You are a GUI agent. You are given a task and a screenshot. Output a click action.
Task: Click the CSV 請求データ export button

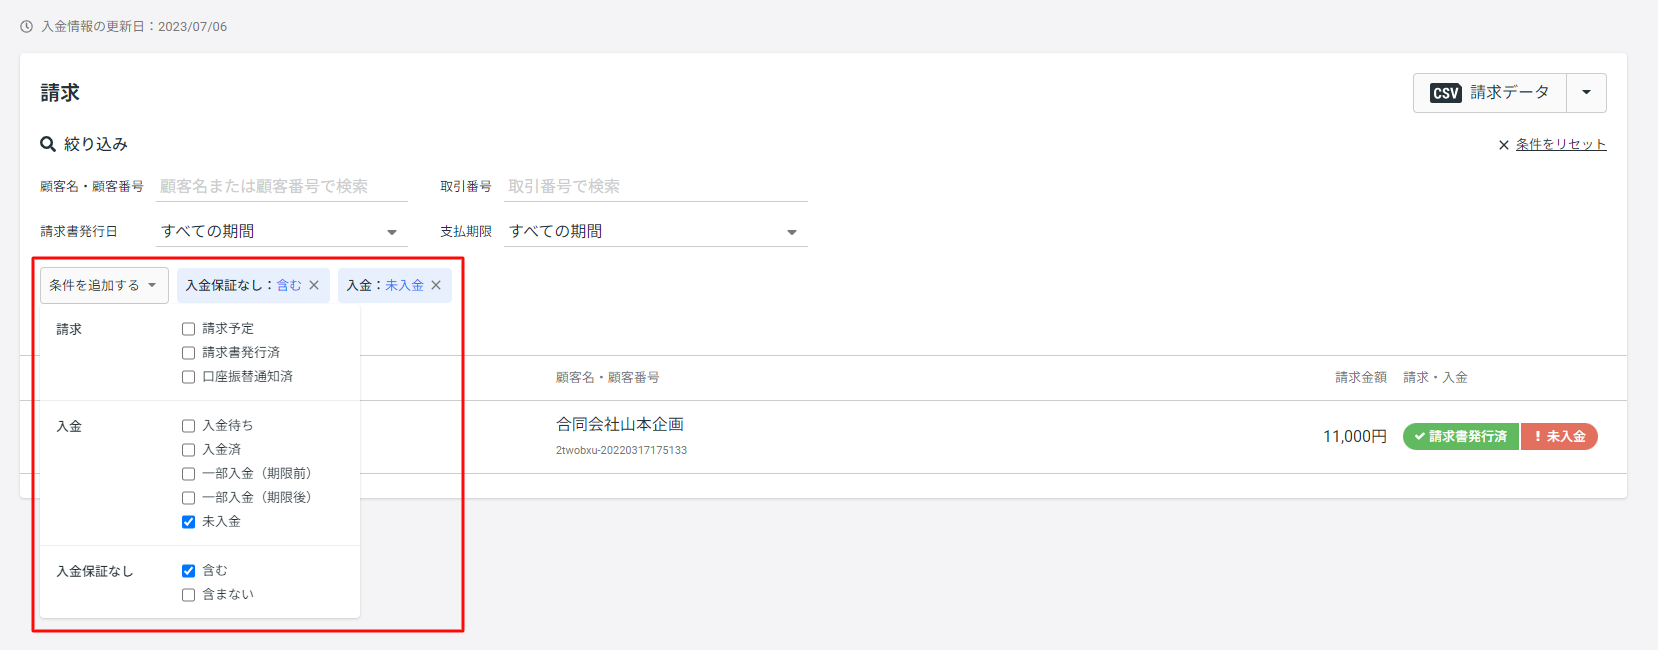(1490, 93)
